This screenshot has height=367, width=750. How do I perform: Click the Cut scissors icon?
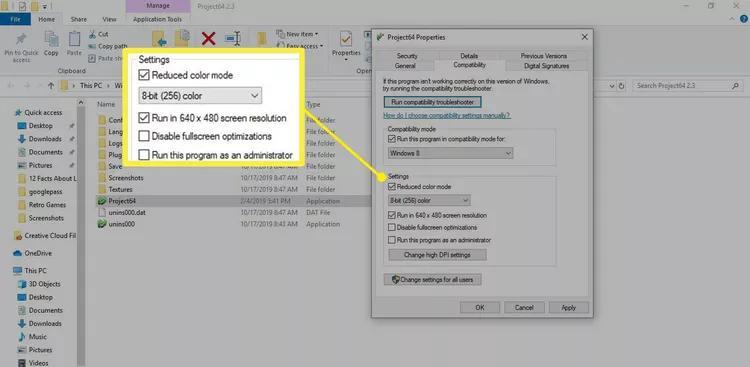coord(92,34)
